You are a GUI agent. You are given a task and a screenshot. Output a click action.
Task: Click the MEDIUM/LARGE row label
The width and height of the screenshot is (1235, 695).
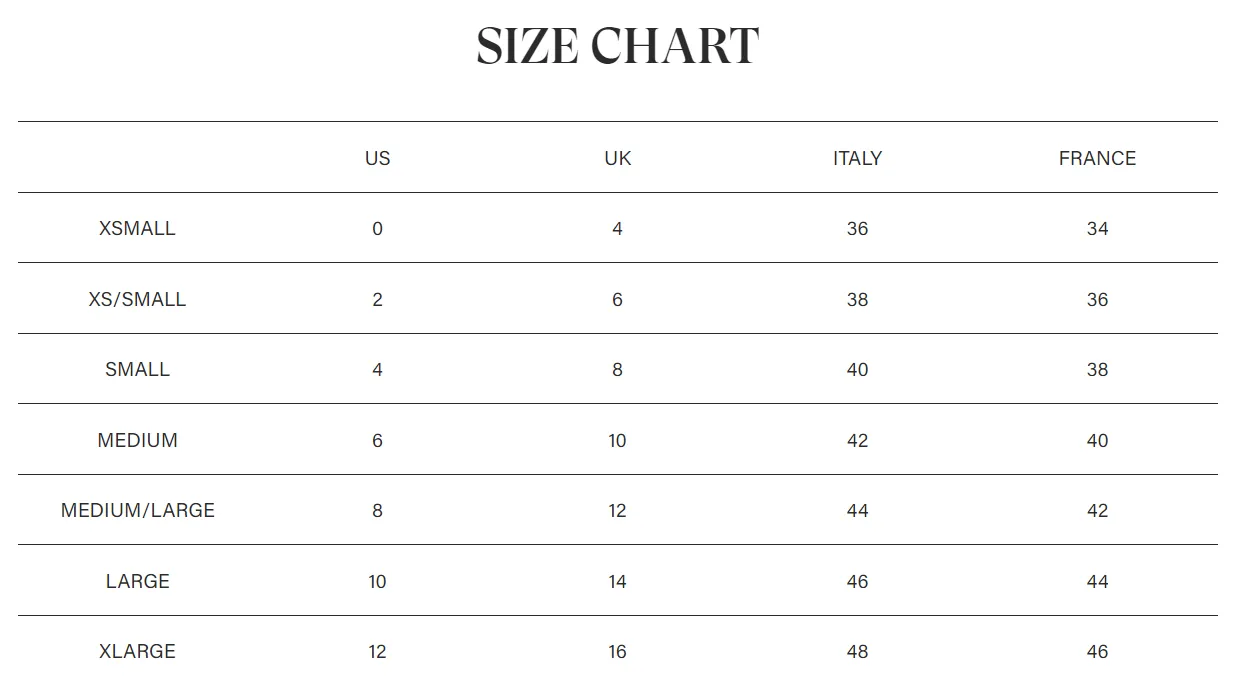[137, 510]
